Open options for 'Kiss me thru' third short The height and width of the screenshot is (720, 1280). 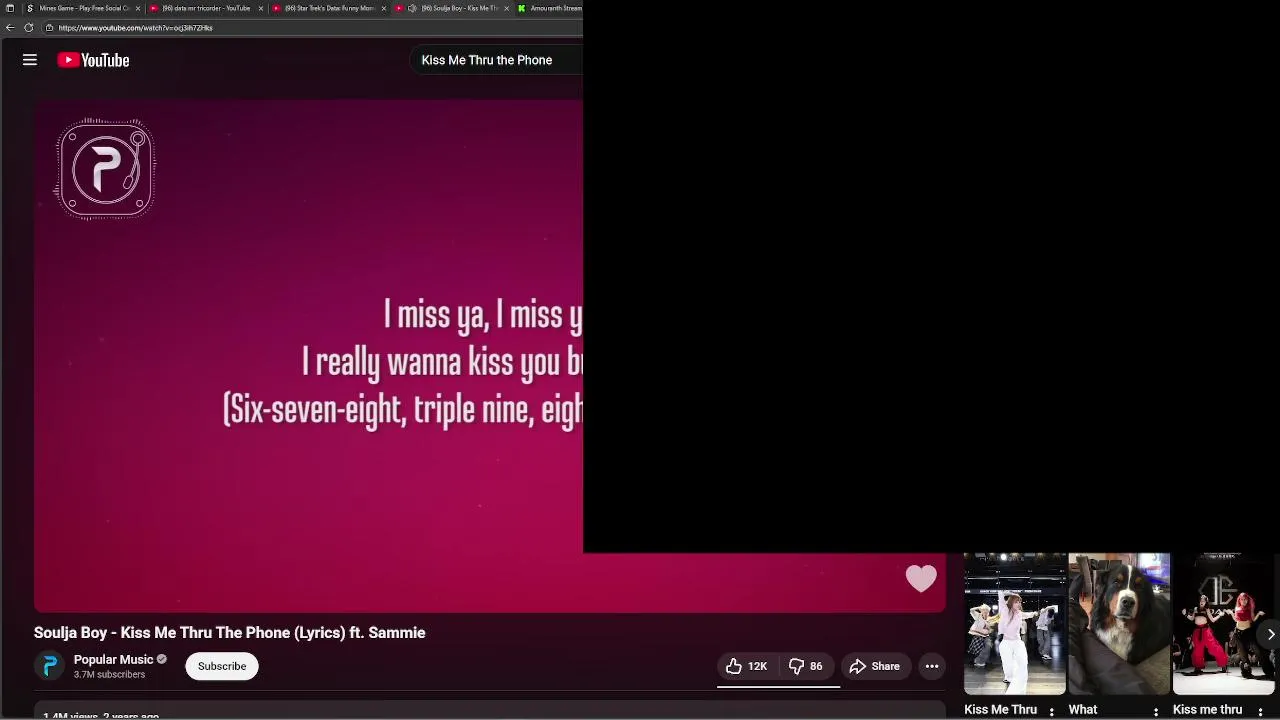tap(1260, 712)
